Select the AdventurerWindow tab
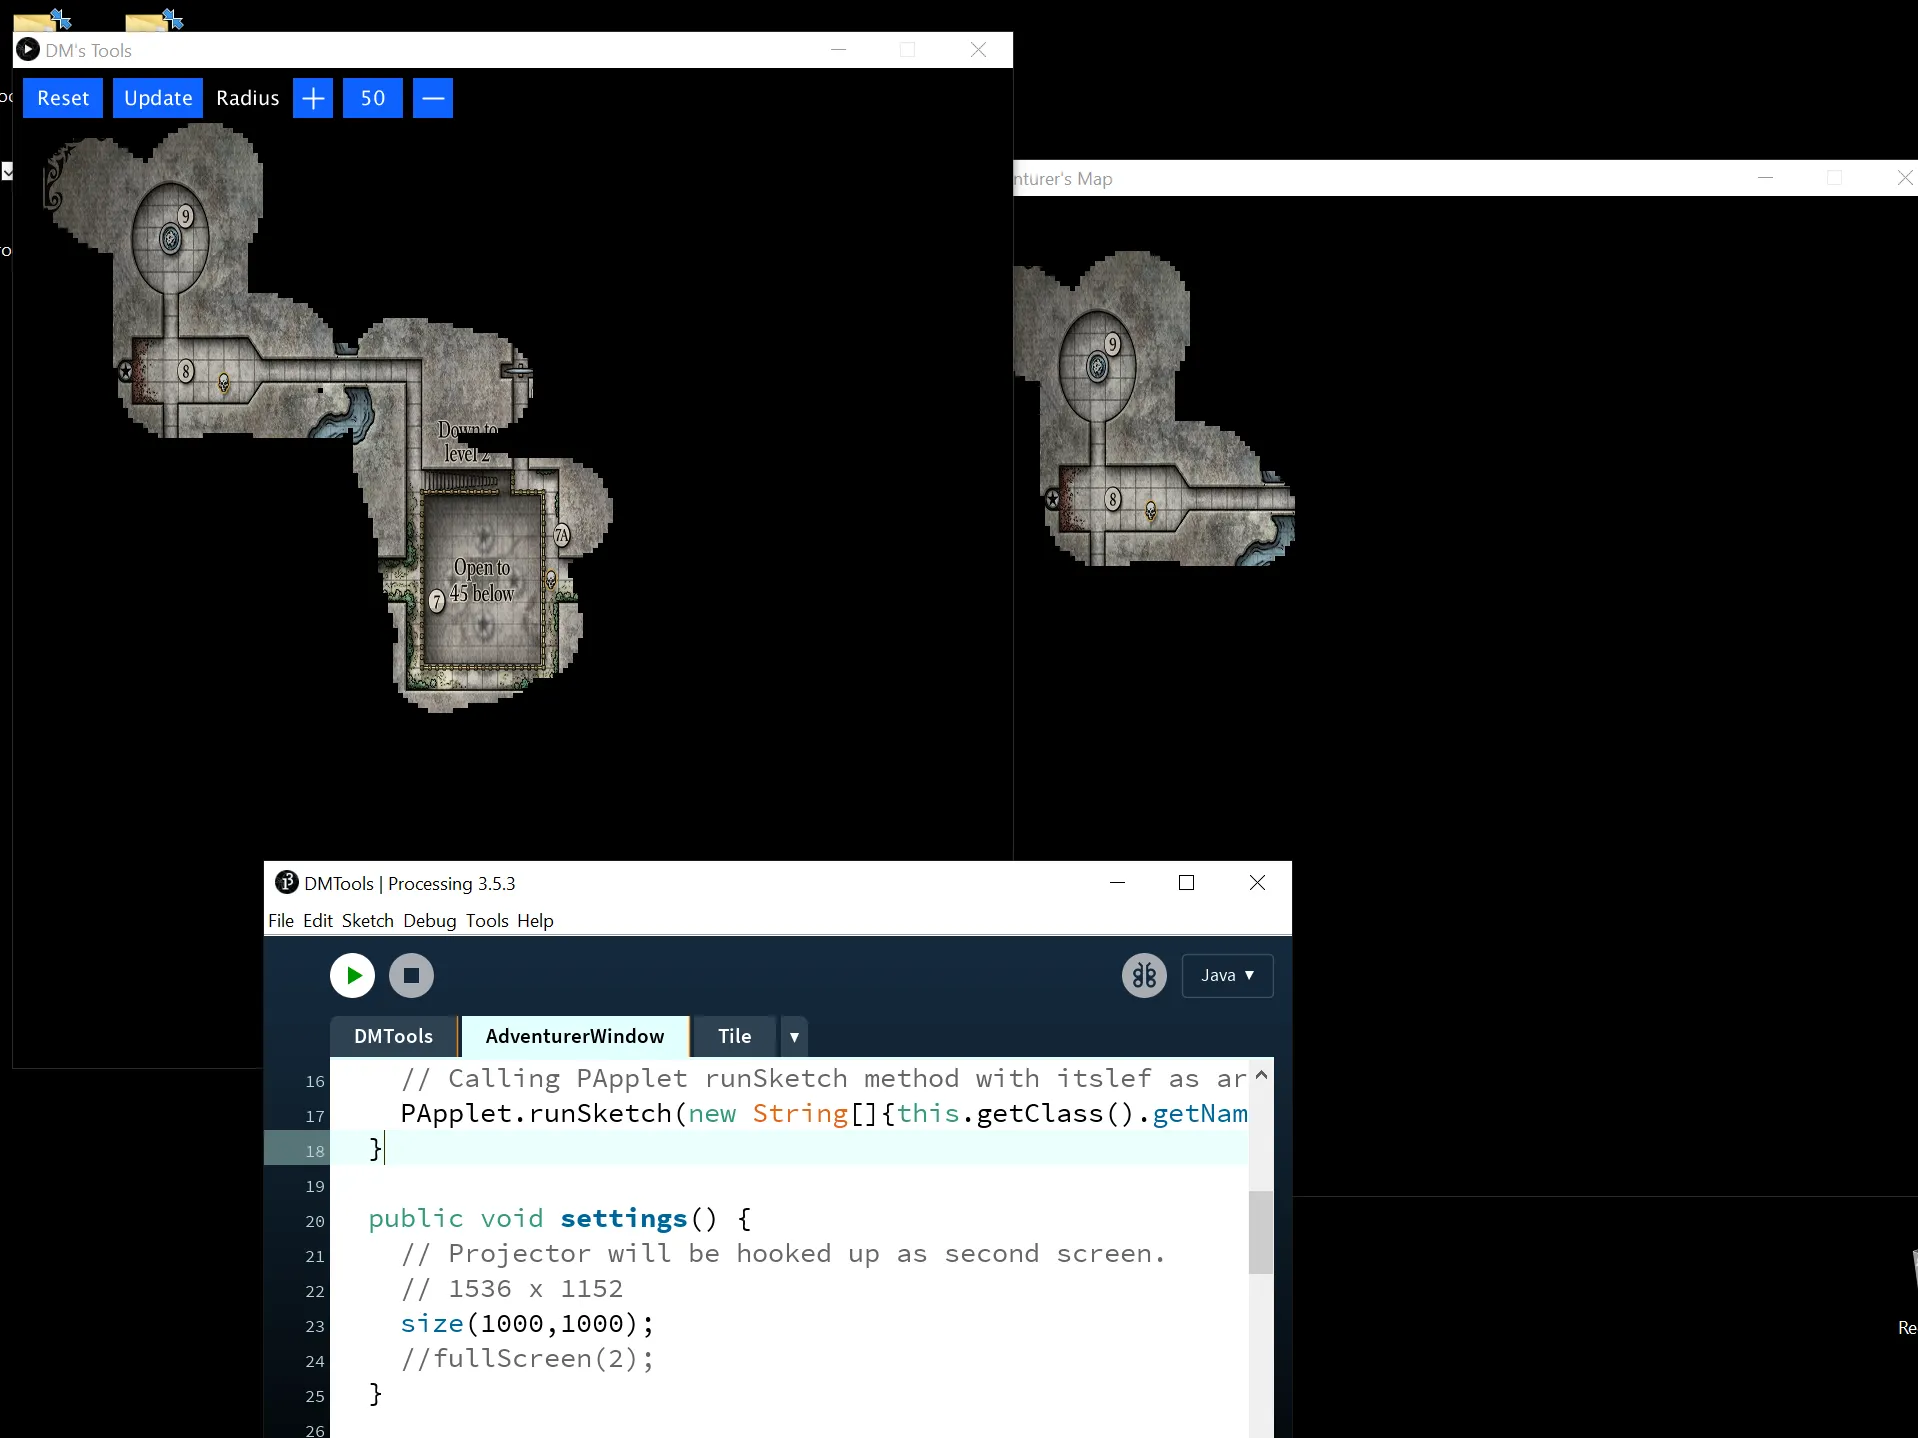The height and width of the screenshot is (1438, 1918). 575,1037
